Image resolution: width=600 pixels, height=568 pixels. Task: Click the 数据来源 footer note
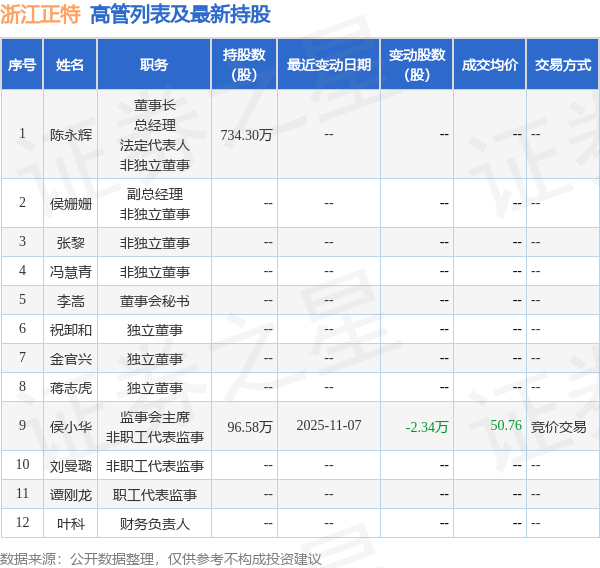tap(161, 559)
